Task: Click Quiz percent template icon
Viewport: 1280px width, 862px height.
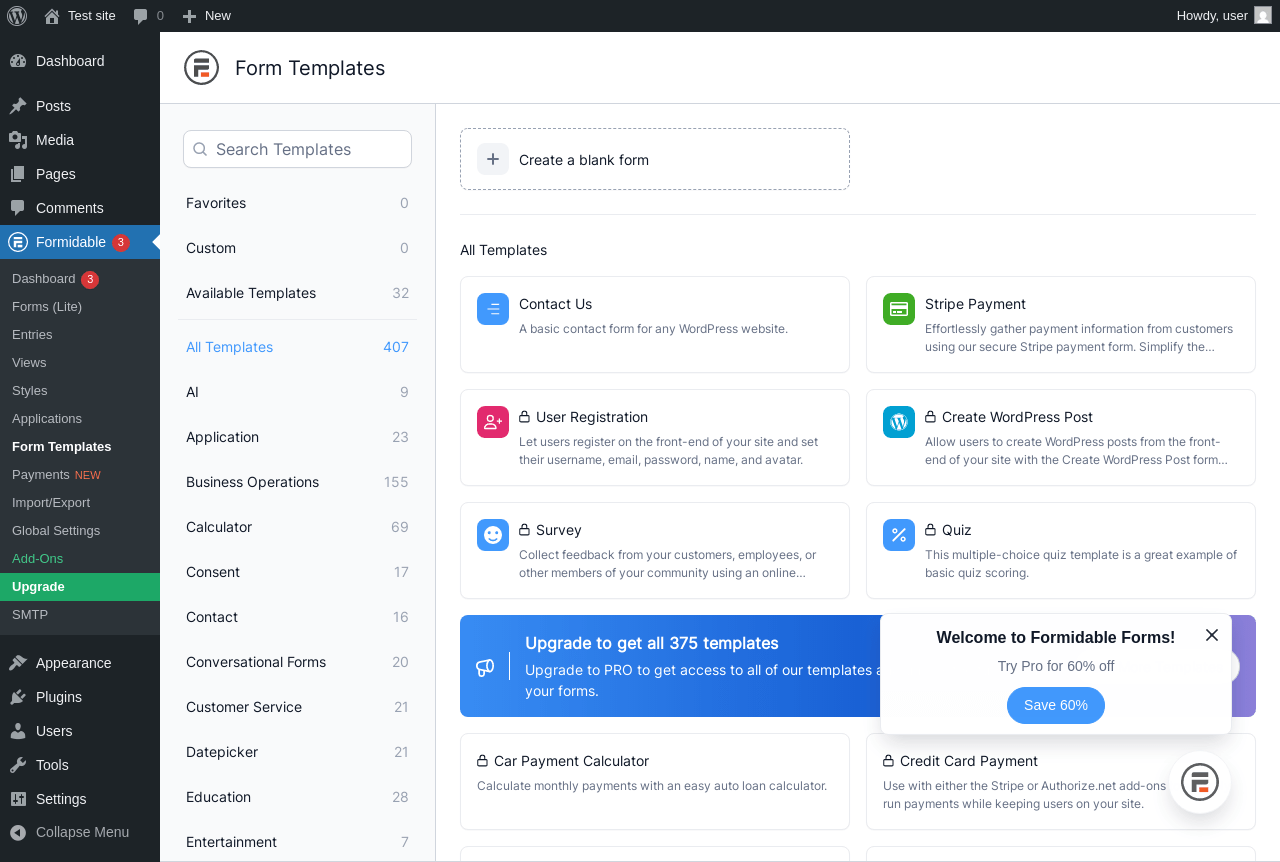Action: click(899, 535)
